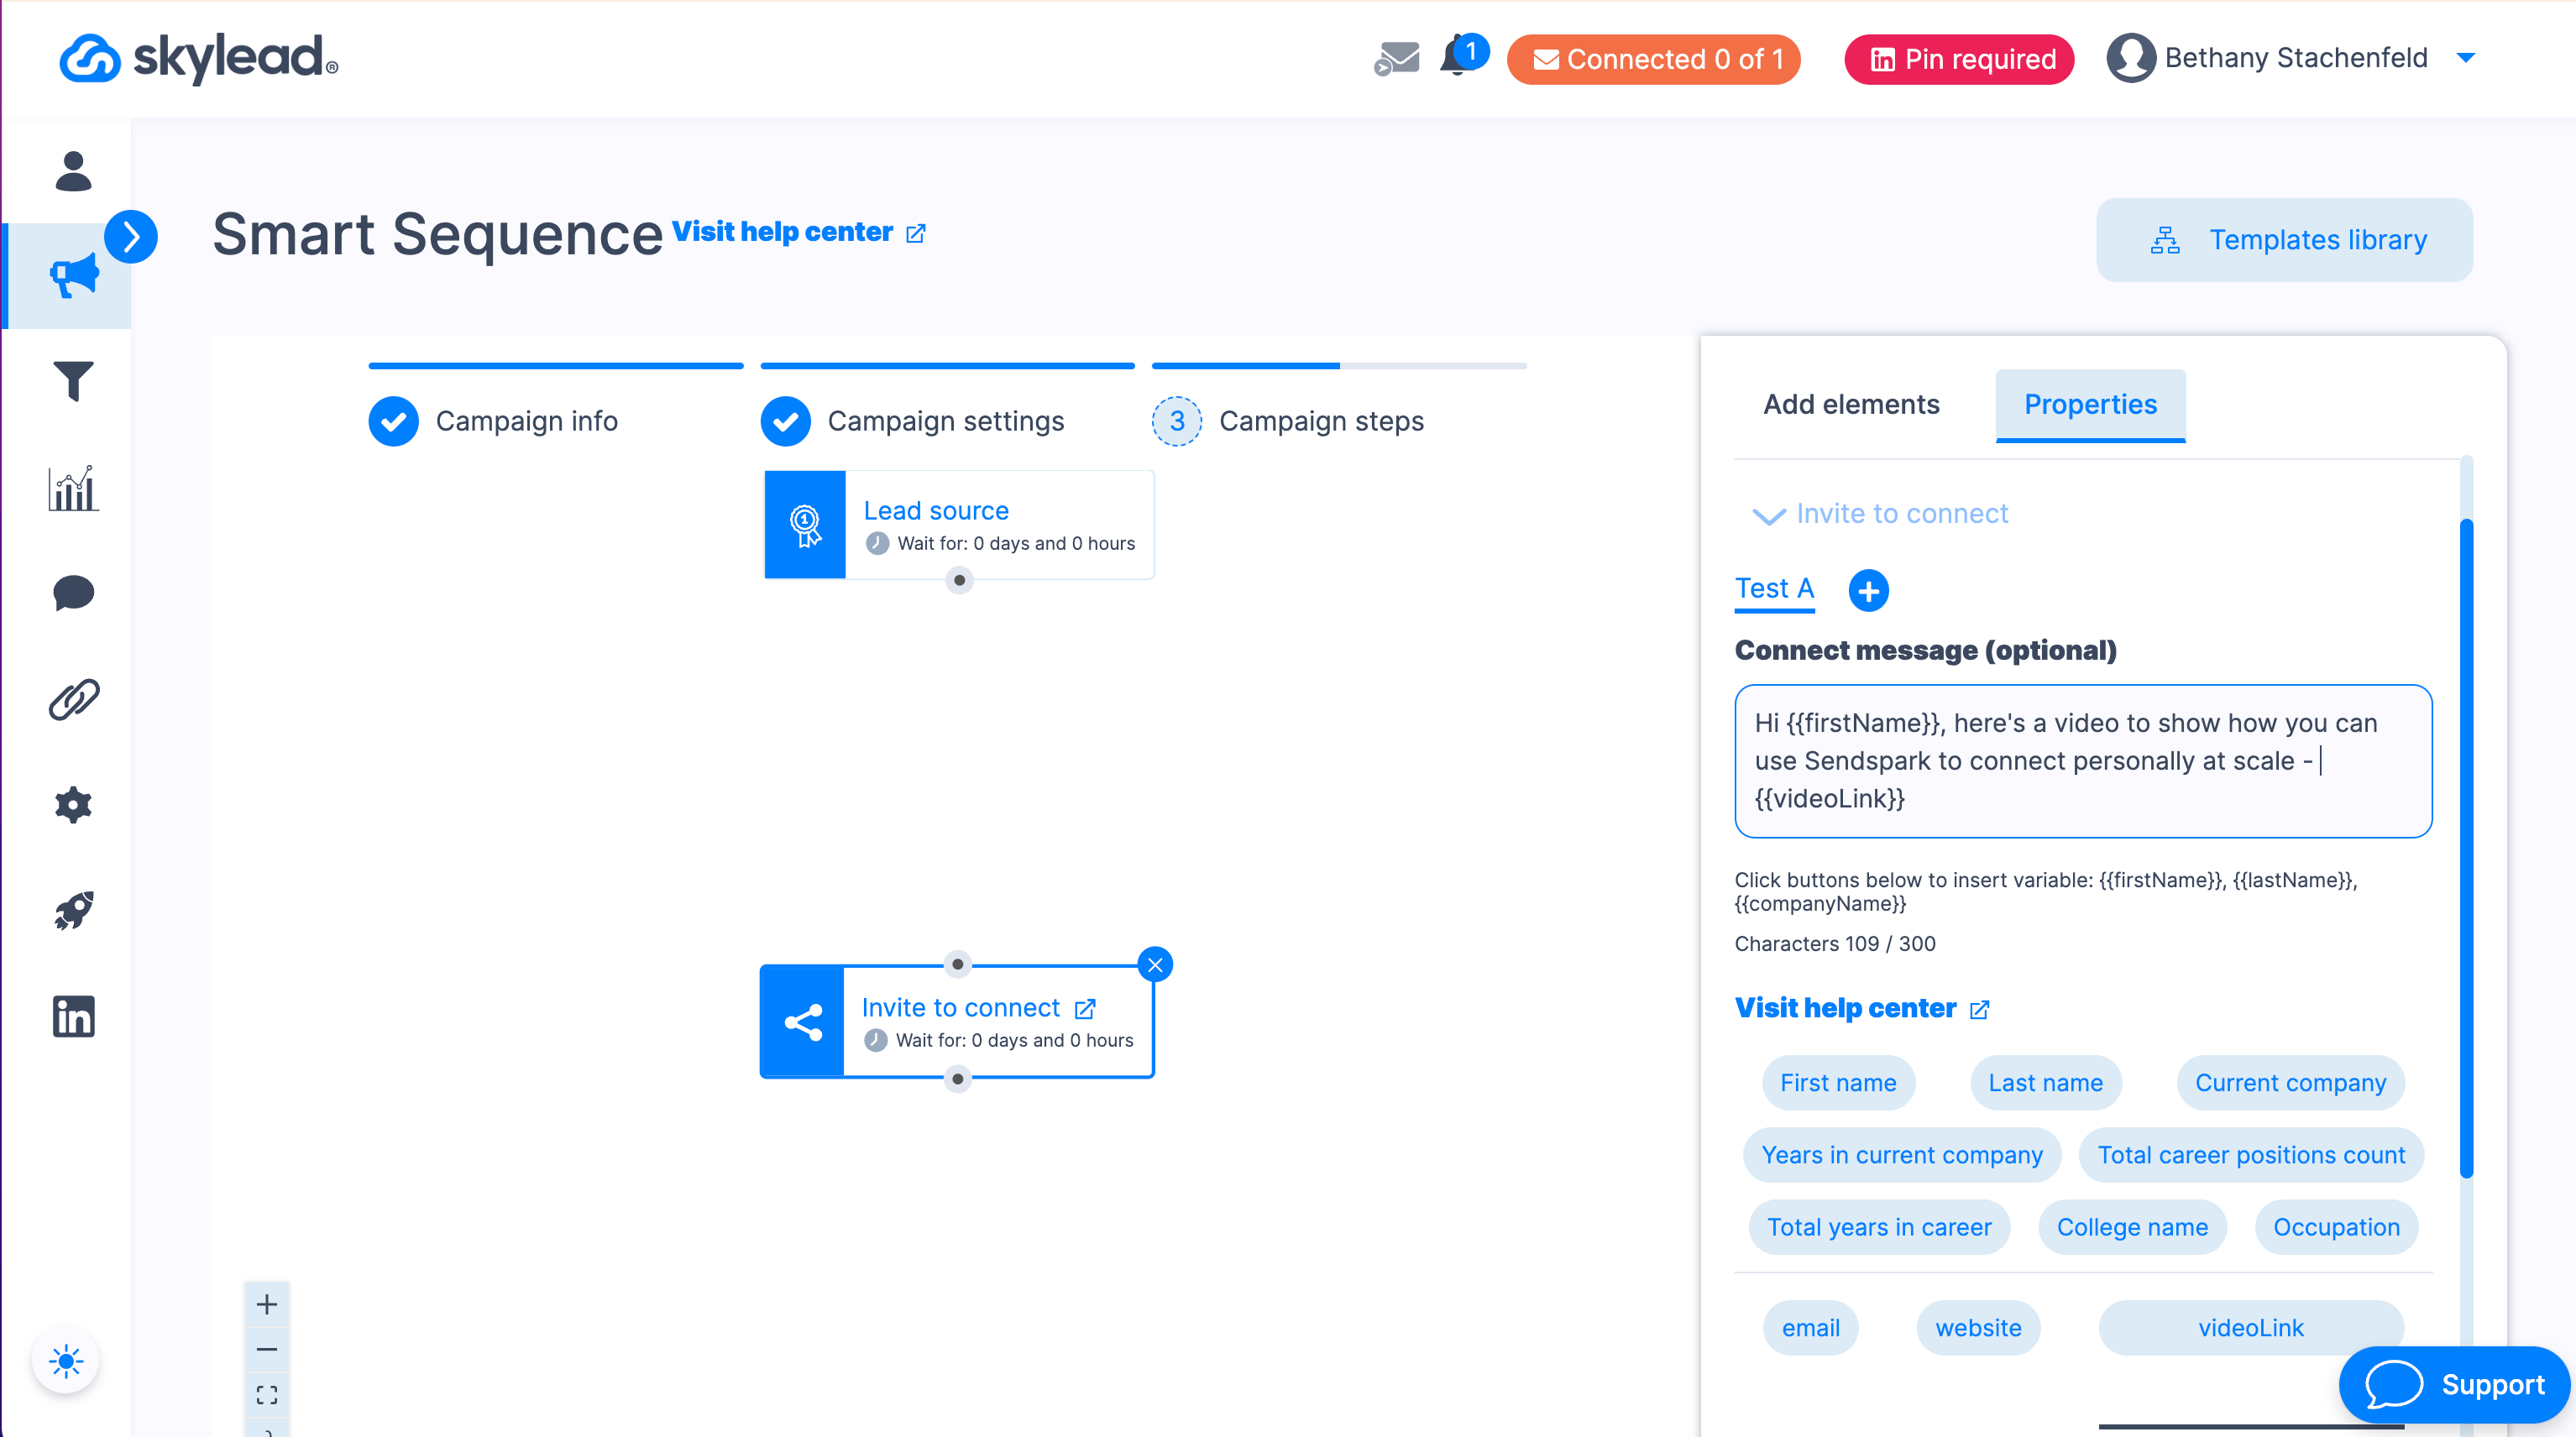Open the Templates library
The image size is (2576, 1437).
pos(2284,240)
